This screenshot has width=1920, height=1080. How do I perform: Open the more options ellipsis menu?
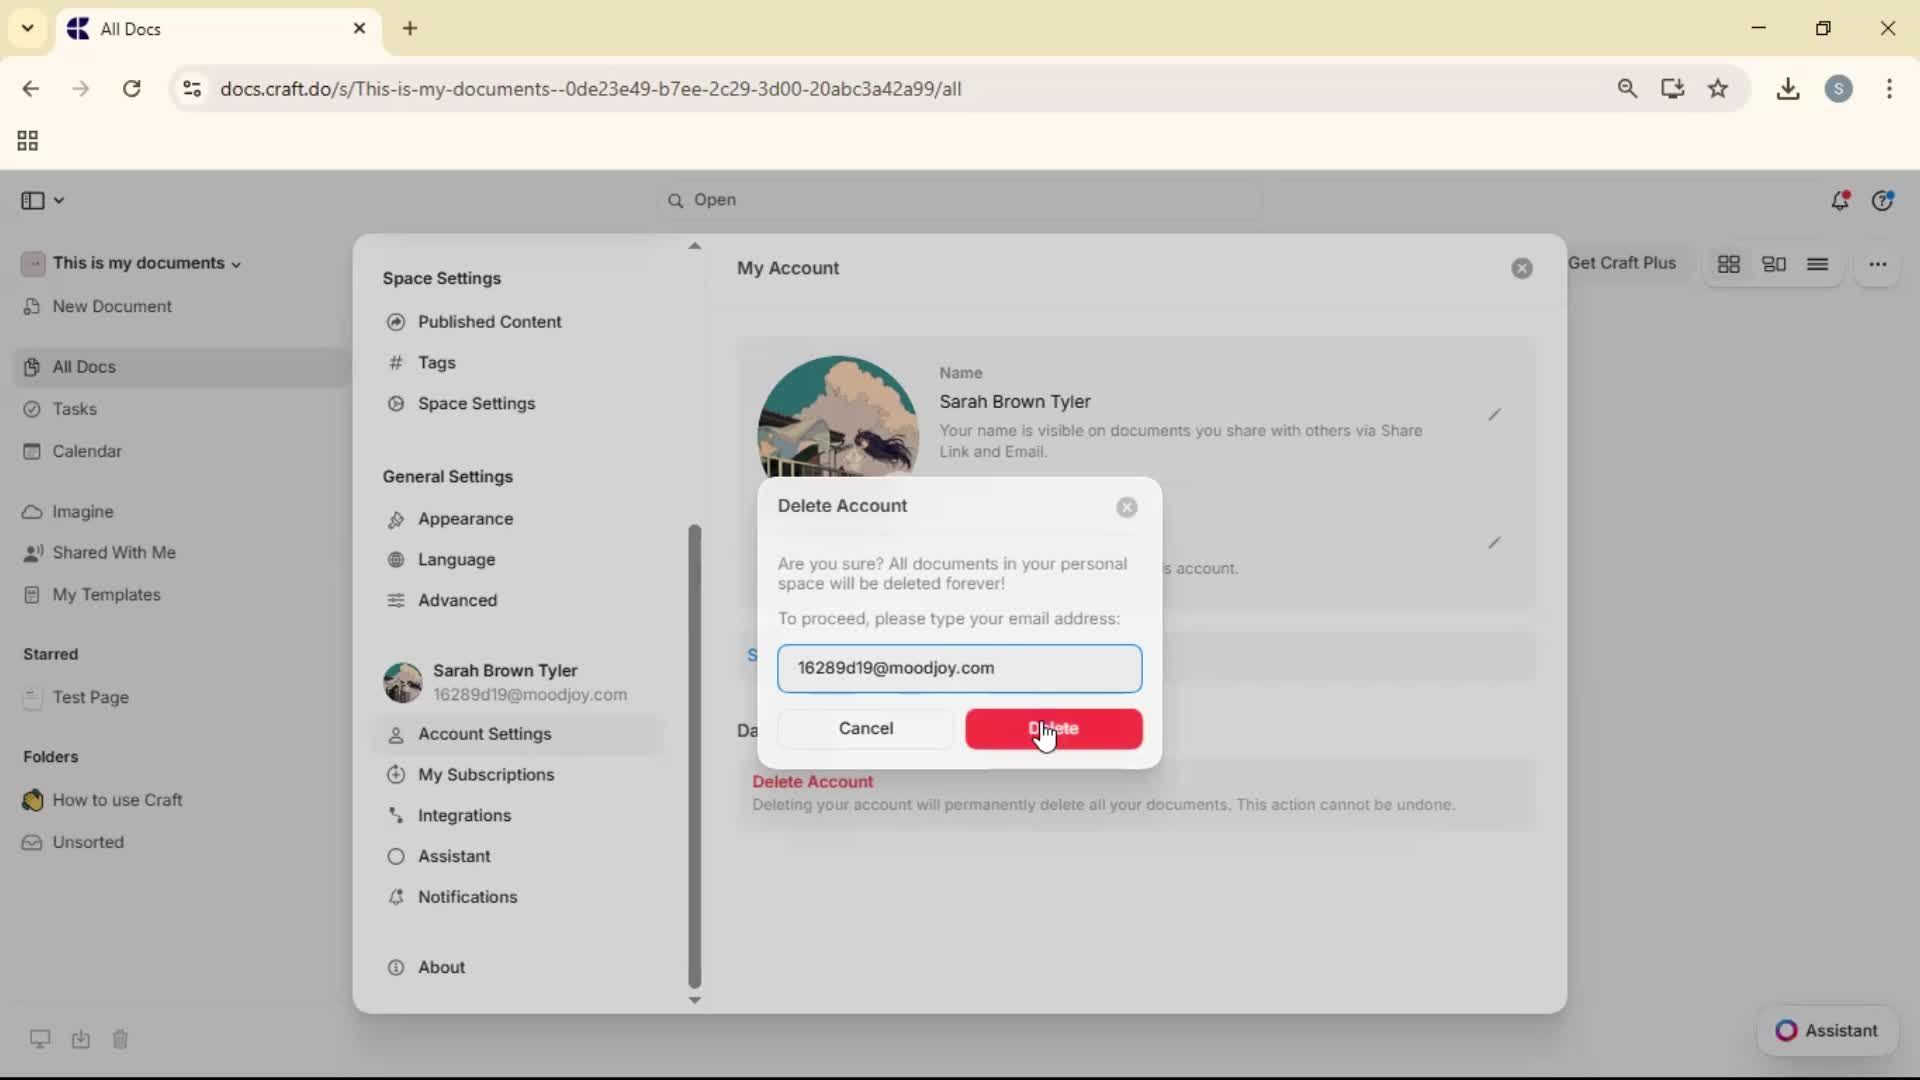[1877, 264]
